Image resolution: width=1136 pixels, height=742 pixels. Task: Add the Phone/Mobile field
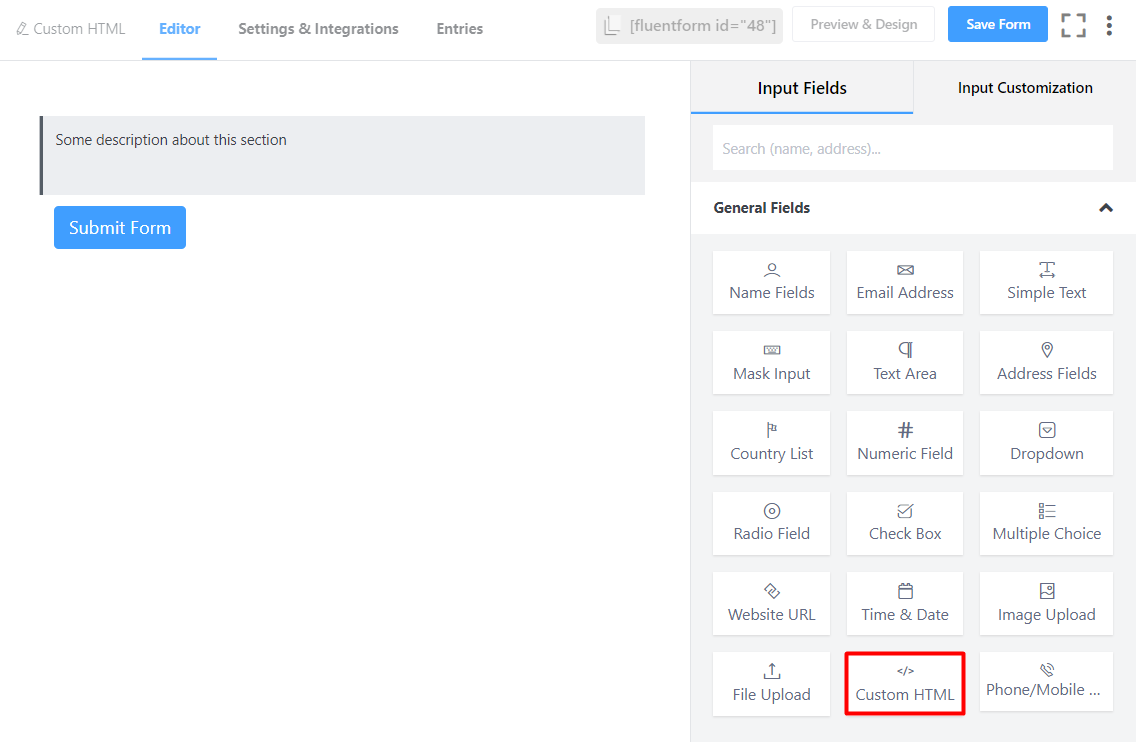pyautogui.click(x=1046, y=682)
